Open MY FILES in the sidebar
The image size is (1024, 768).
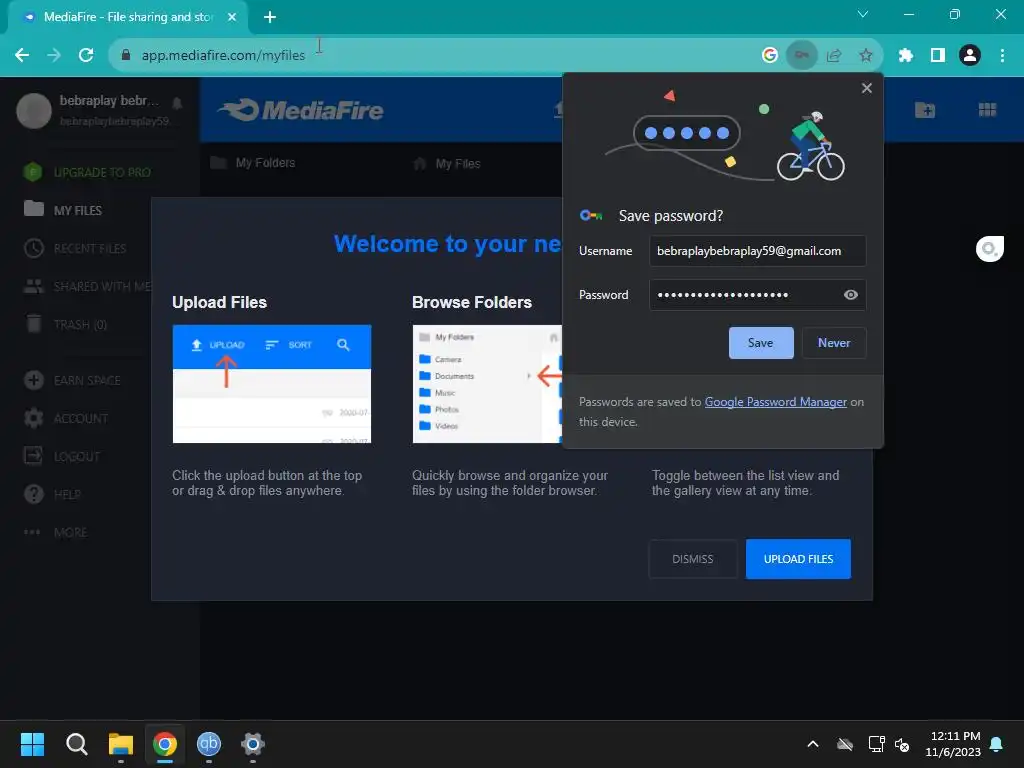point(63,210)
